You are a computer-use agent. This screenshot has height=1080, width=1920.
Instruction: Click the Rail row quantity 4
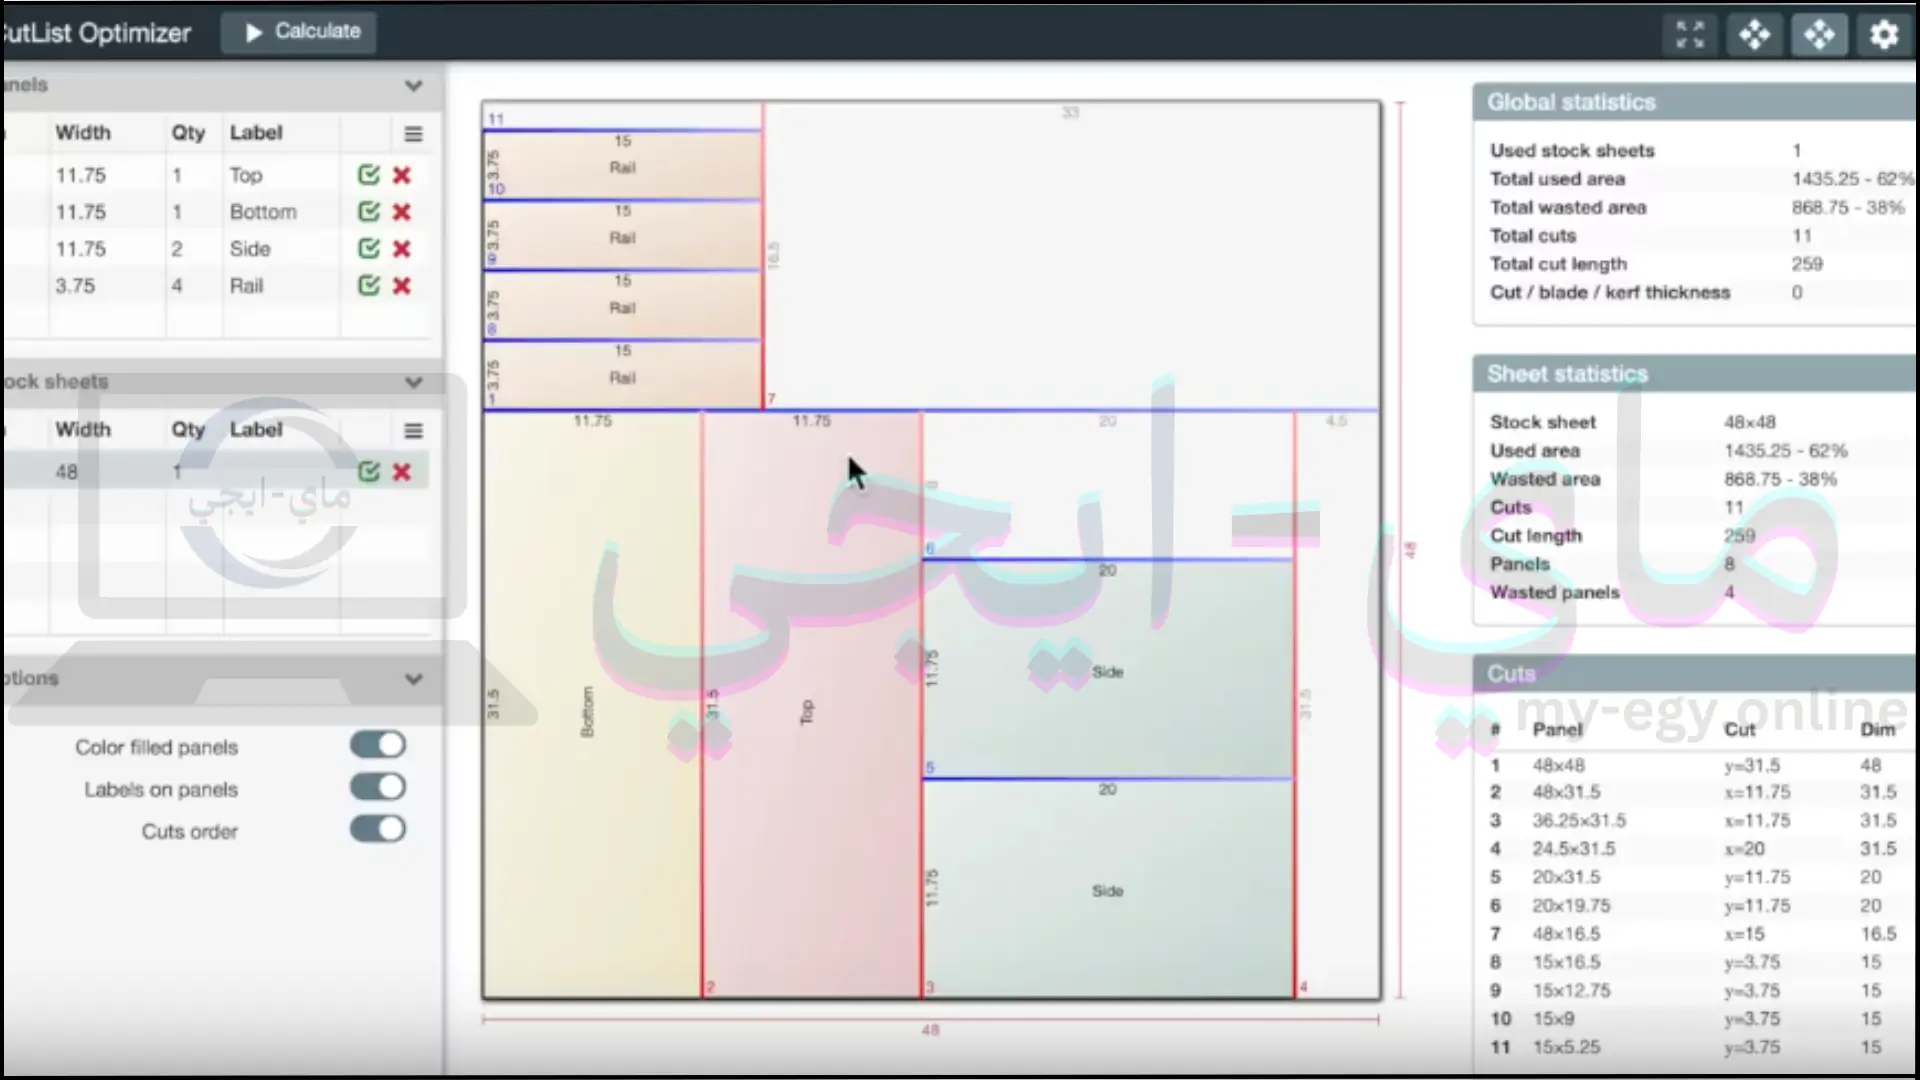pos(177,286)
